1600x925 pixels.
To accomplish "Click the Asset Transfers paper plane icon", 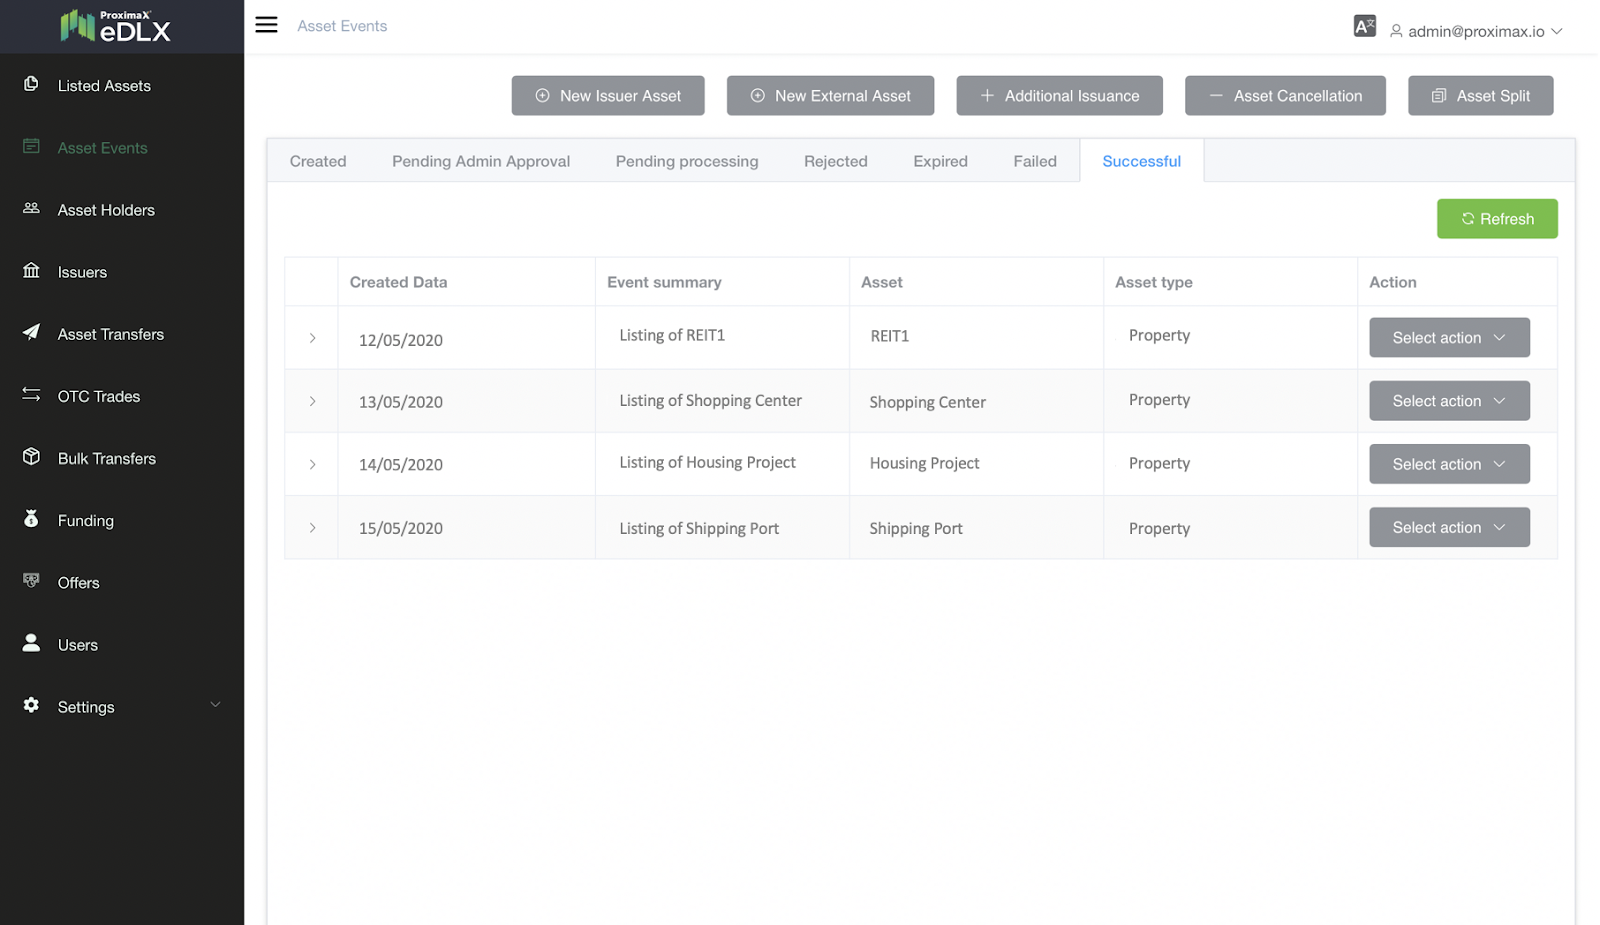I will (x=31, y=333).
